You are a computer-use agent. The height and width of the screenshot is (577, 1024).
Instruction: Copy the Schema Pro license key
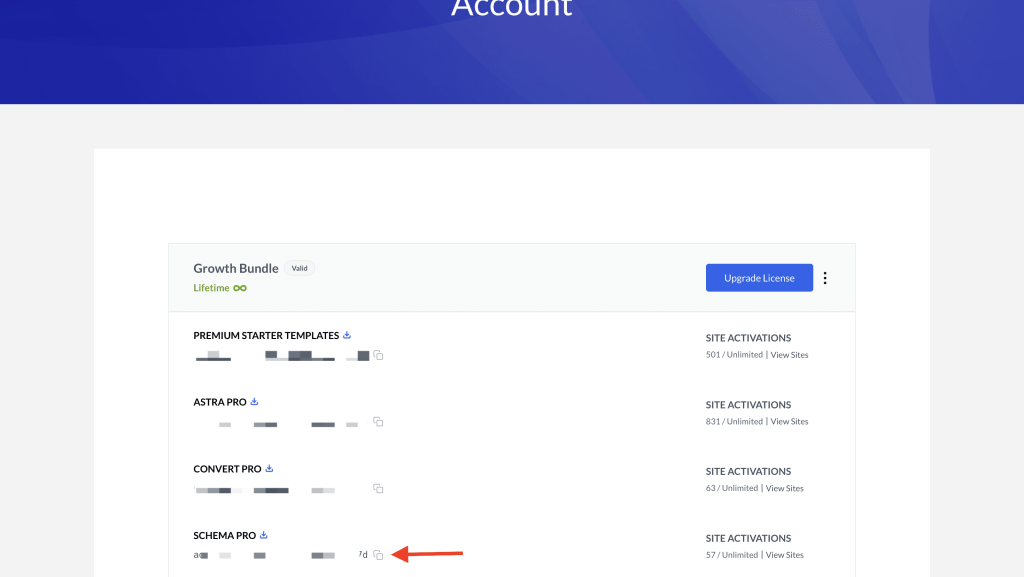point(377,554)
